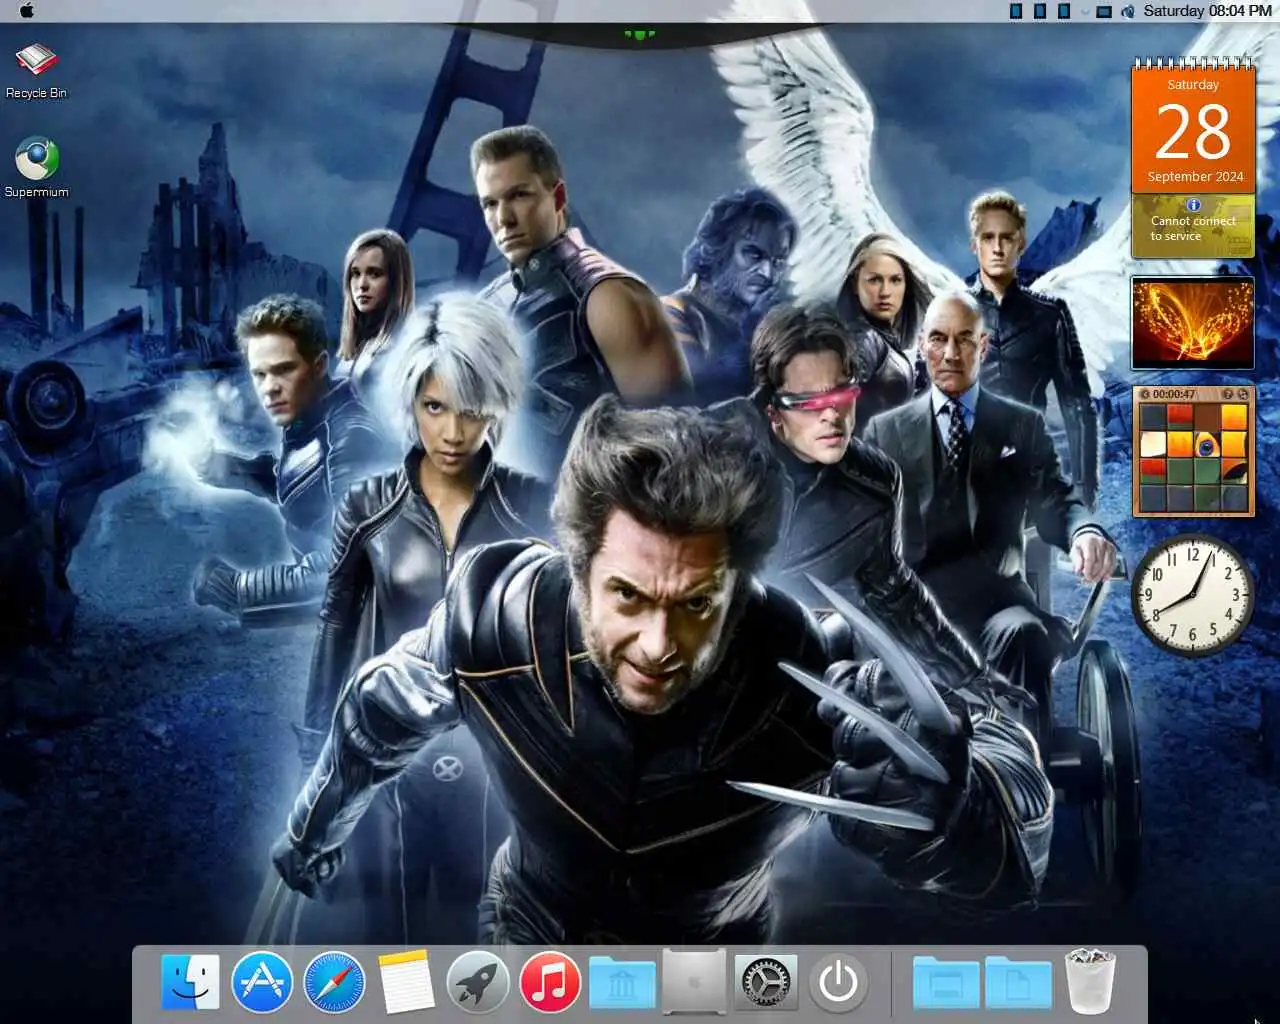The height and width of the screenshot is (1024, 1280).
Task: Expand hidden tray icons arrow
Action: (1085, 12)
